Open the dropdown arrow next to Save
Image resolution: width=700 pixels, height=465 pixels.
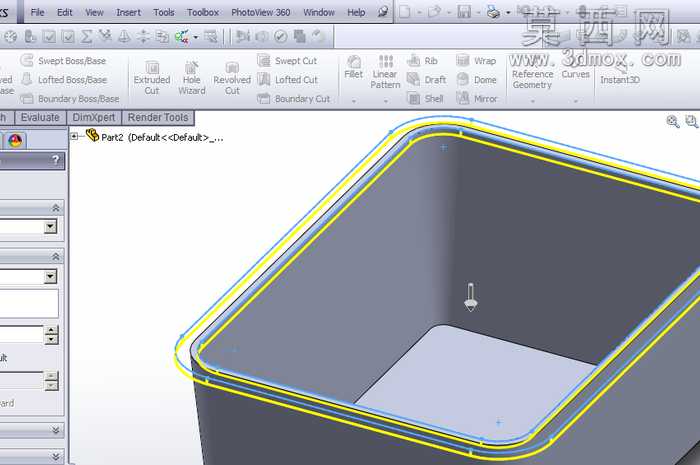click(479, 12)
